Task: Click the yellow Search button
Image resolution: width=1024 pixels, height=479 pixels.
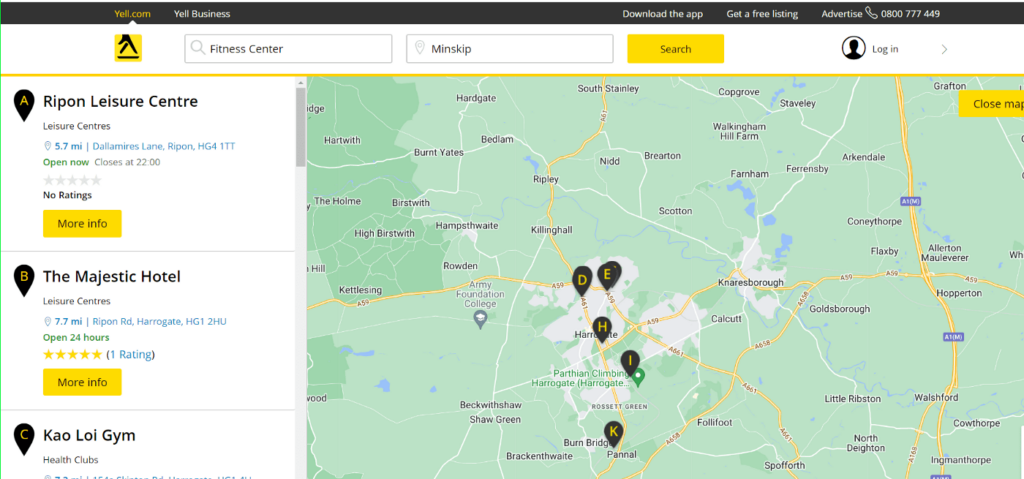Action: pyautogui.click(x=675, y=48)
